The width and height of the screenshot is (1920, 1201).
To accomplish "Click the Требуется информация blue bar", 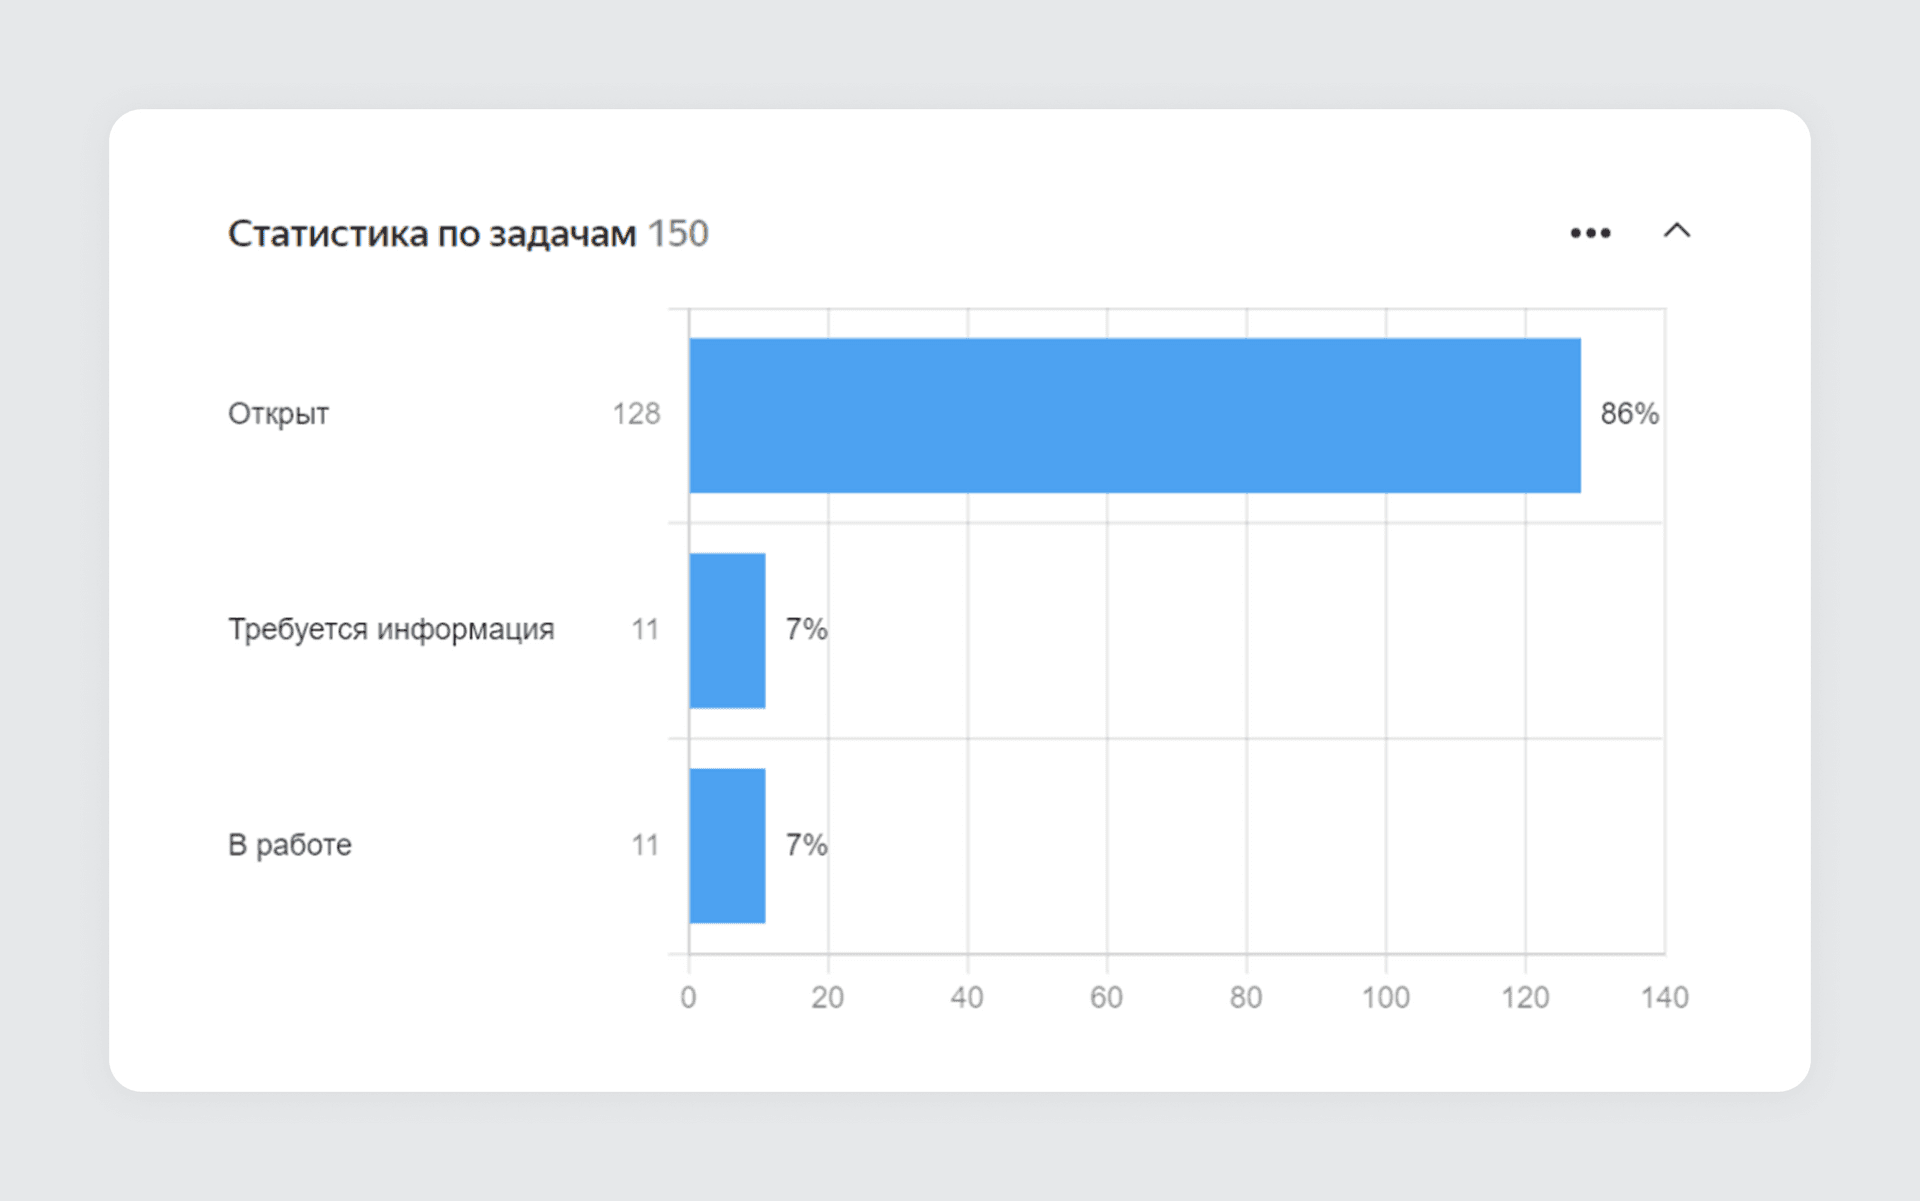I will [x=727, y=631].
